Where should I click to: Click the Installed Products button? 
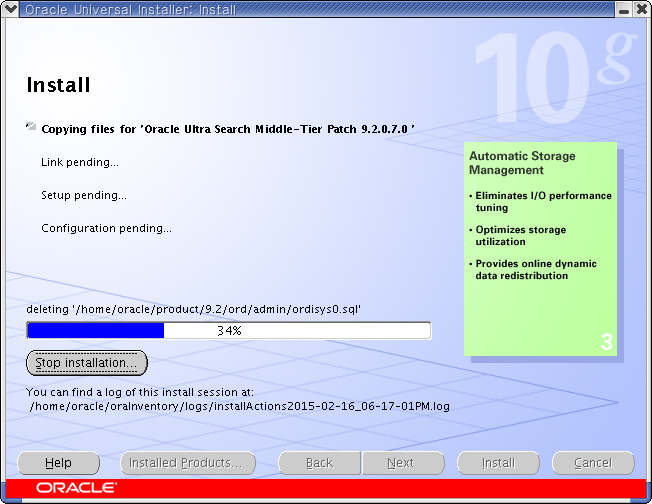coord(188,463)
